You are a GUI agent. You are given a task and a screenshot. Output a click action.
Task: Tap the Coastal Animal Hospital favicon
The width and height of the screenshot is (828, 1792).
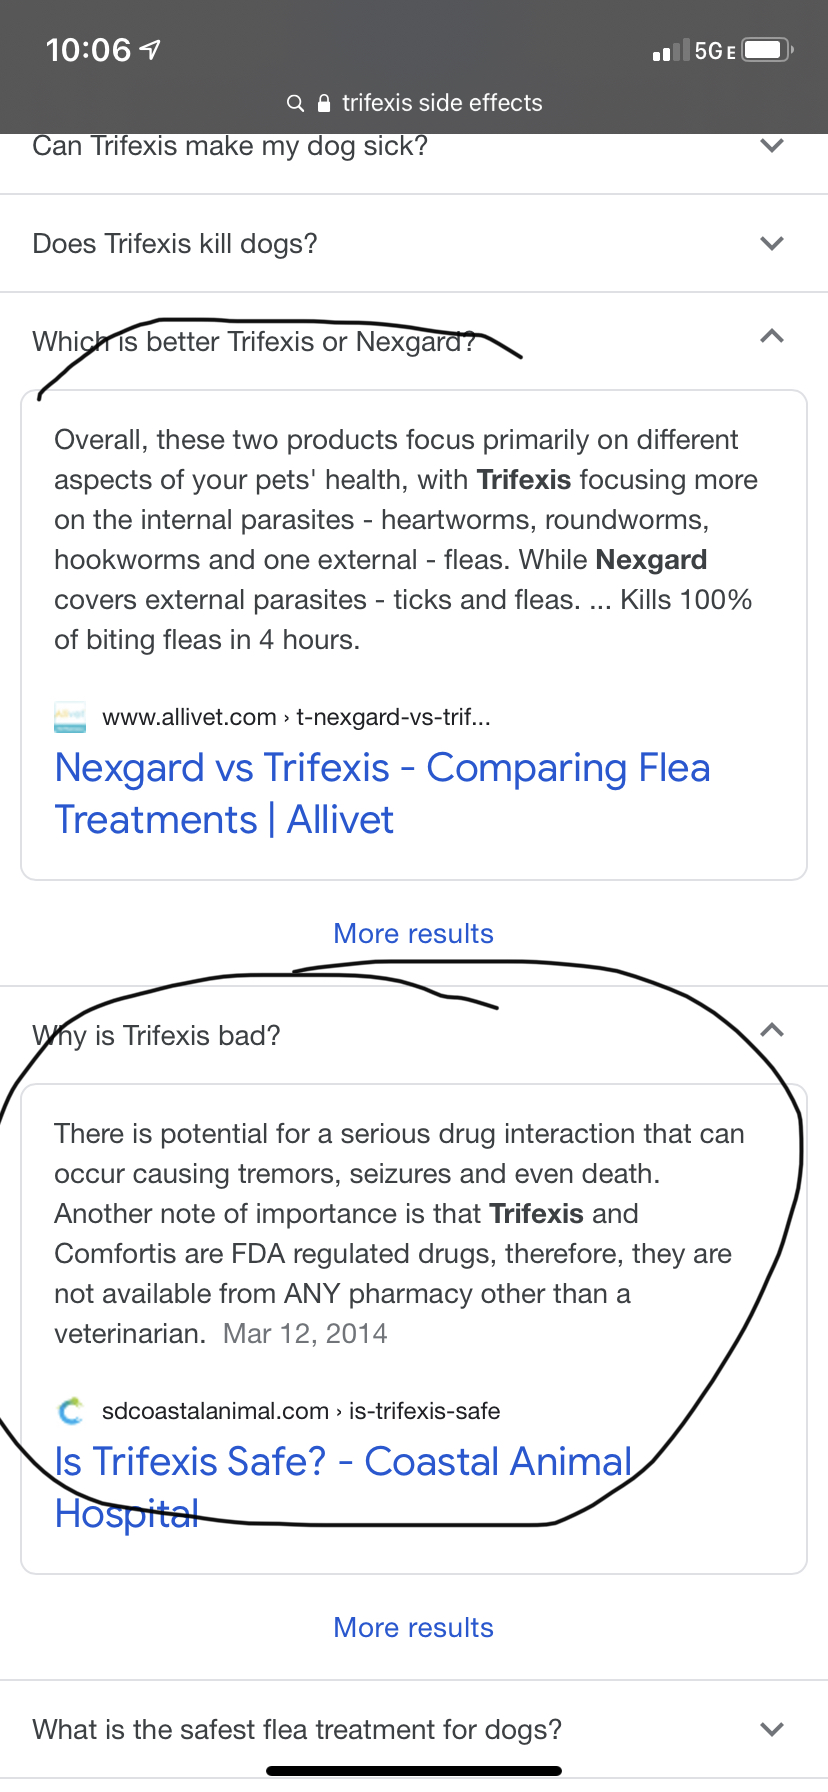pos(70,1411)
